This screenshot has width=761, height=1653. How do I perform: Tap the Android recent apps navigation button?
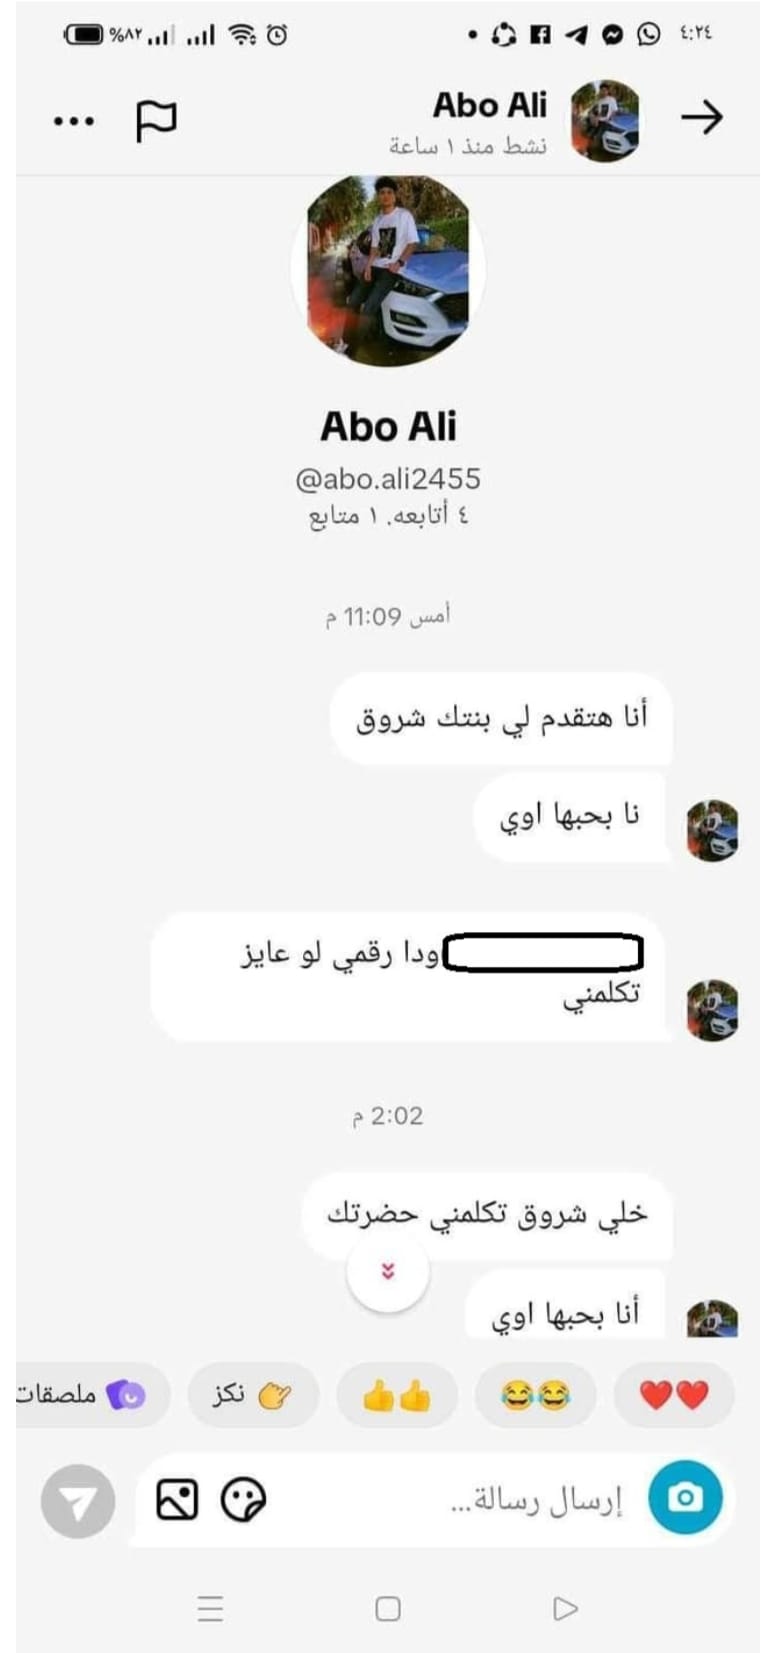click(210, 1608)
